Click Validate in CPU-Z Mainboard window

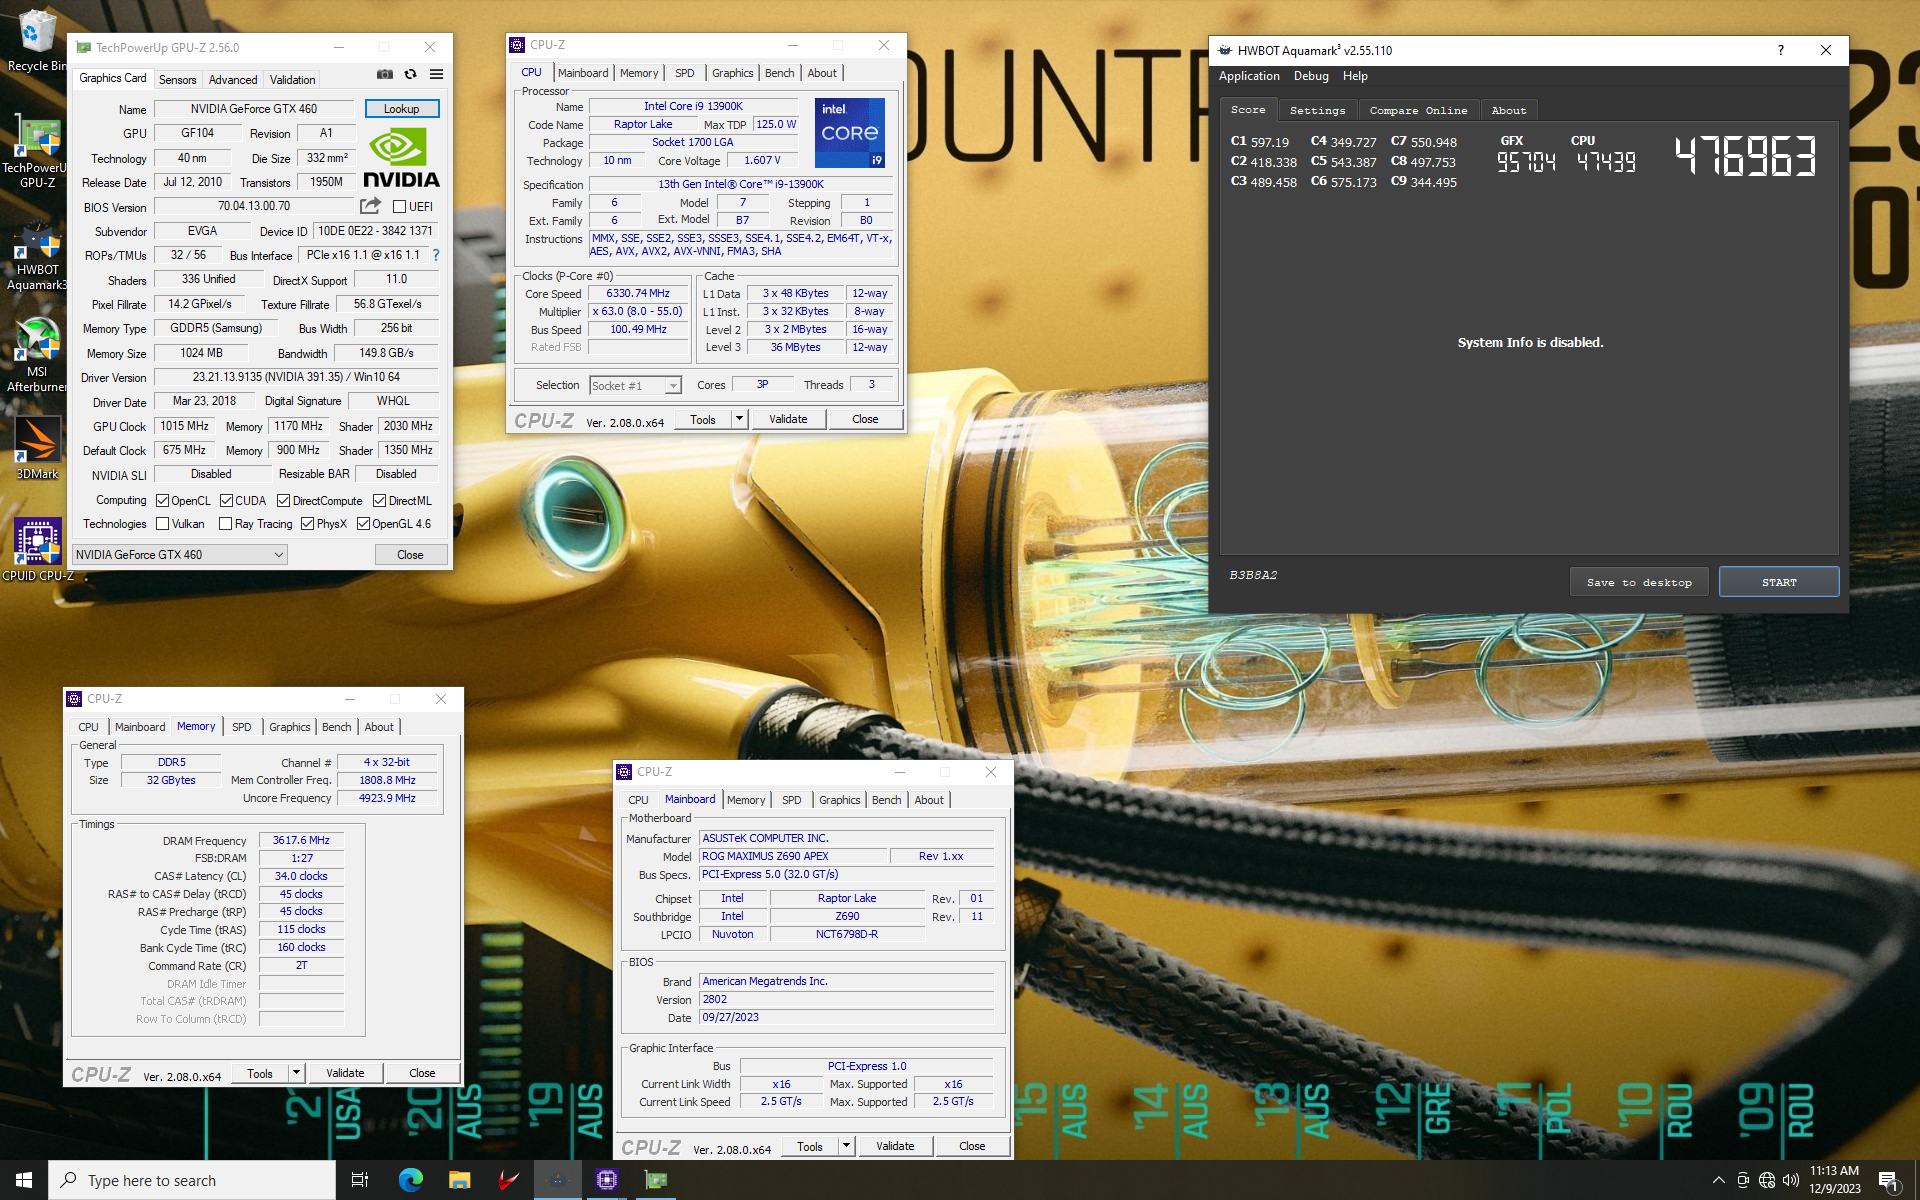895,1146
